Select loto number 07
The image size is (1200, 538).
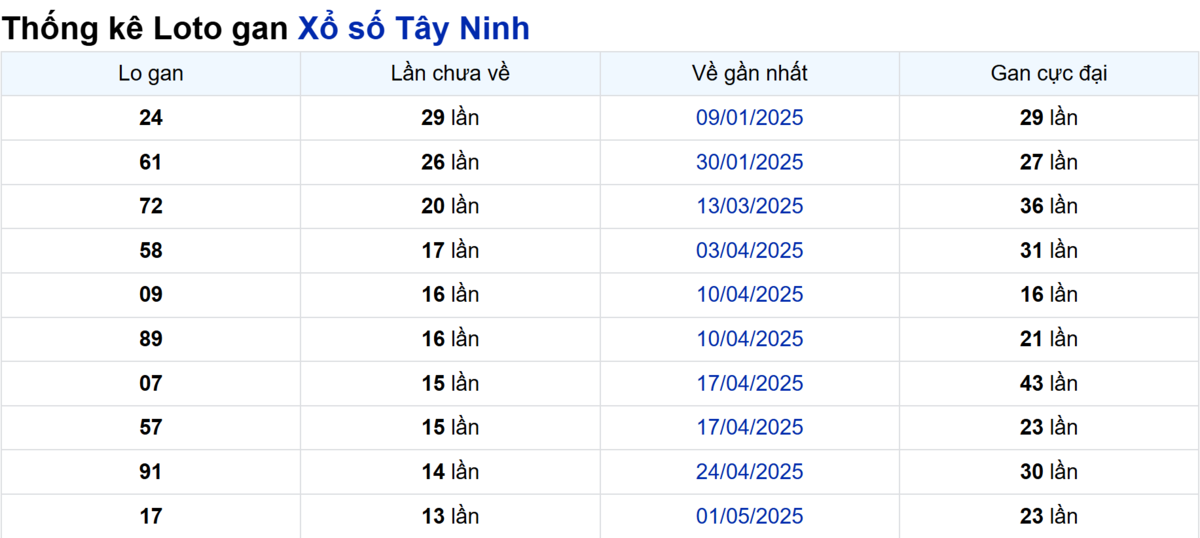click(151, 383)
